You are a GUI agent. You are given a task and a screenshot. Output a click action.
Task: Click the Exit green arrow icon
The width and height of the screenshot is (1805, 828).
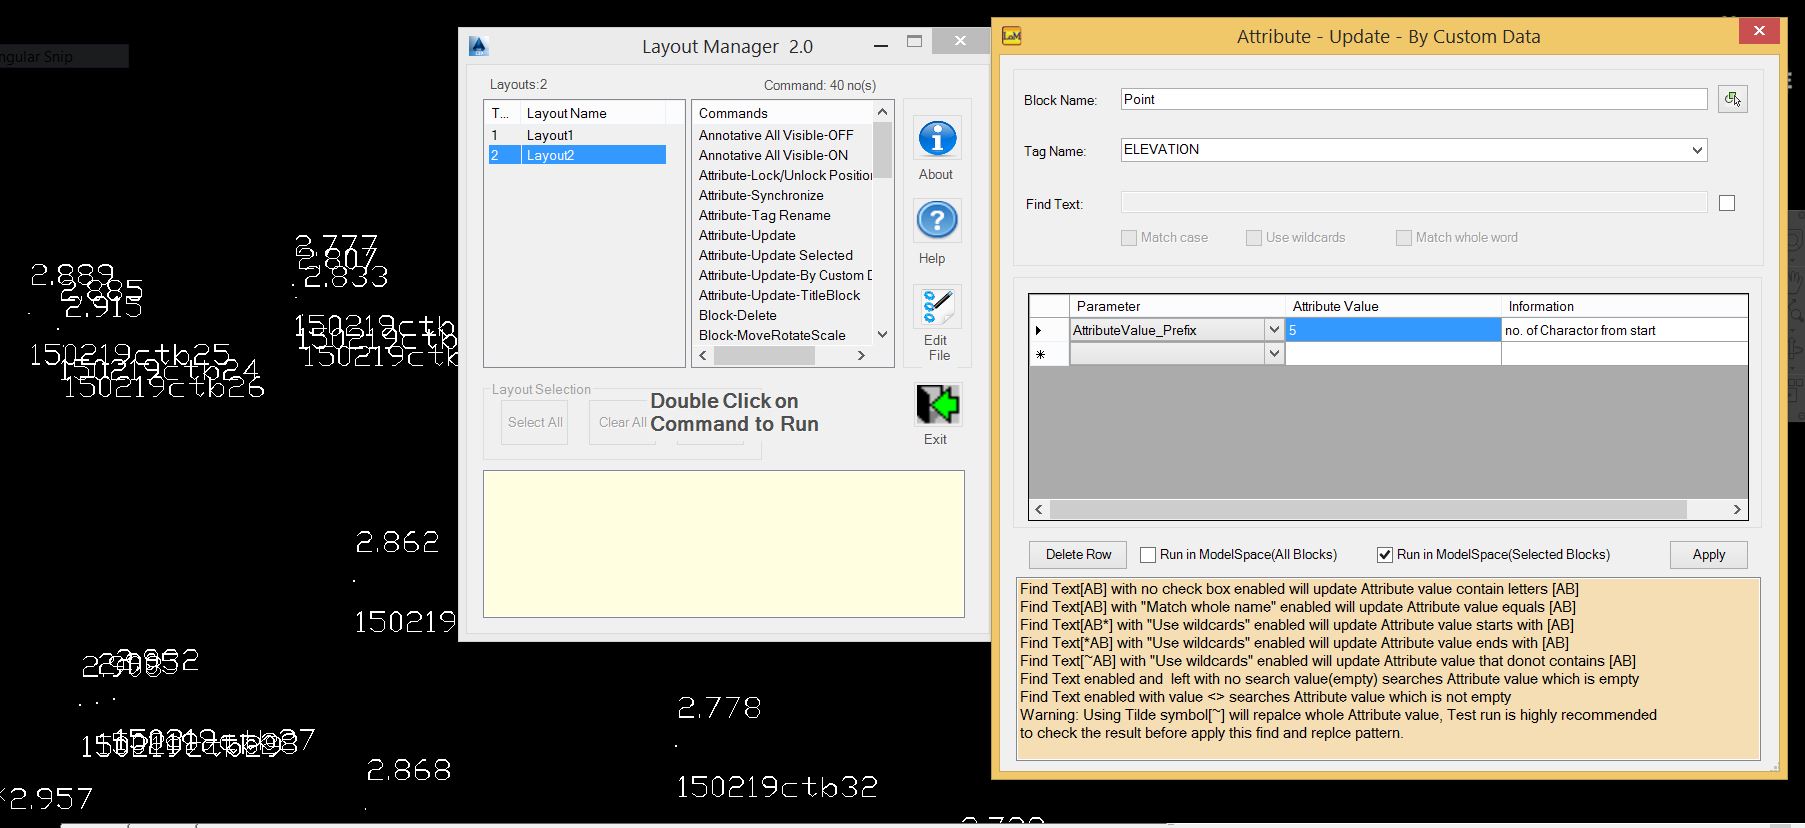point(937,405)
